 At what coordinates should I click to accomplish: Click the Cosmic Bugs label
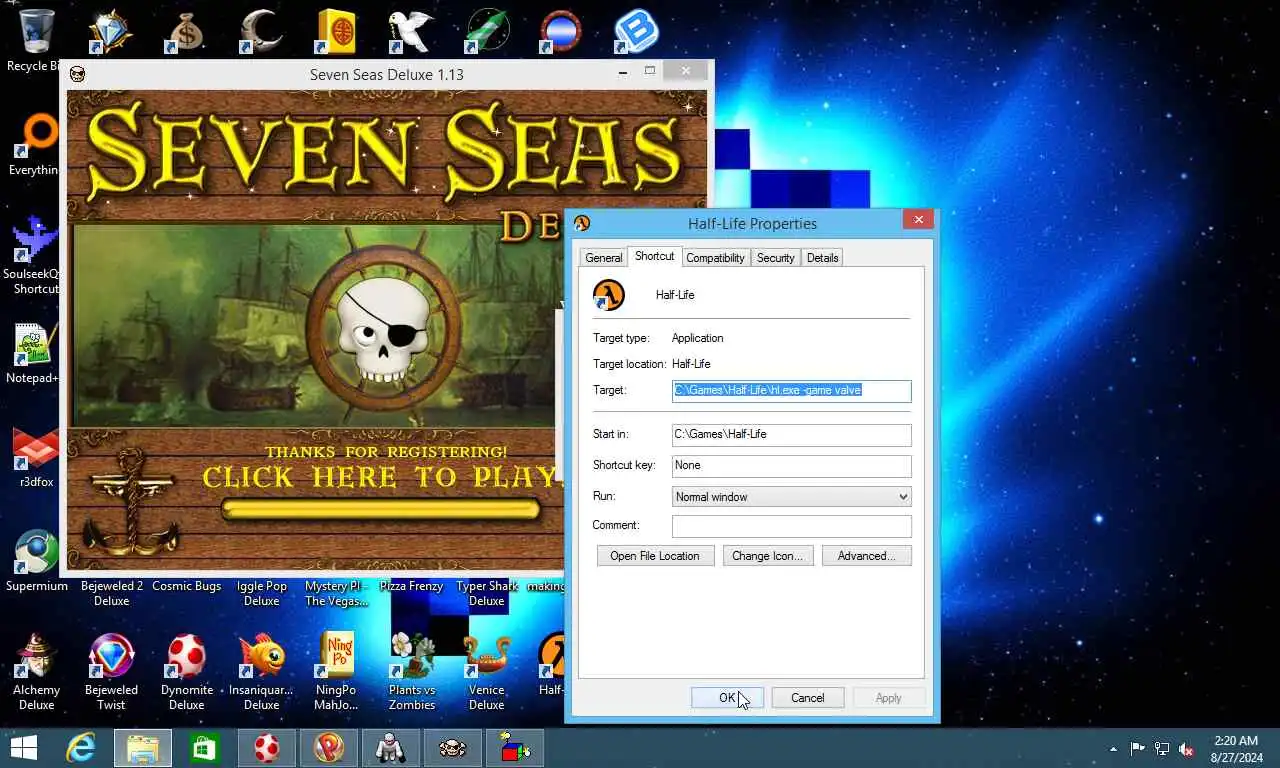click(187, 586)
